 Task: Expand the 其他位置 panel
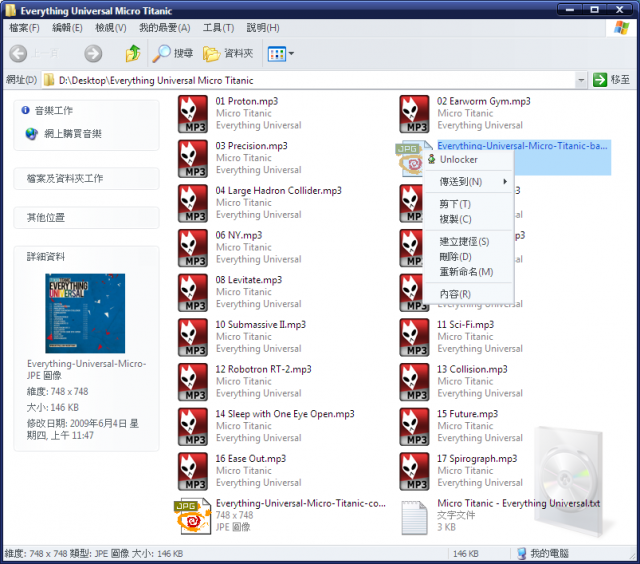coord(86,218)
